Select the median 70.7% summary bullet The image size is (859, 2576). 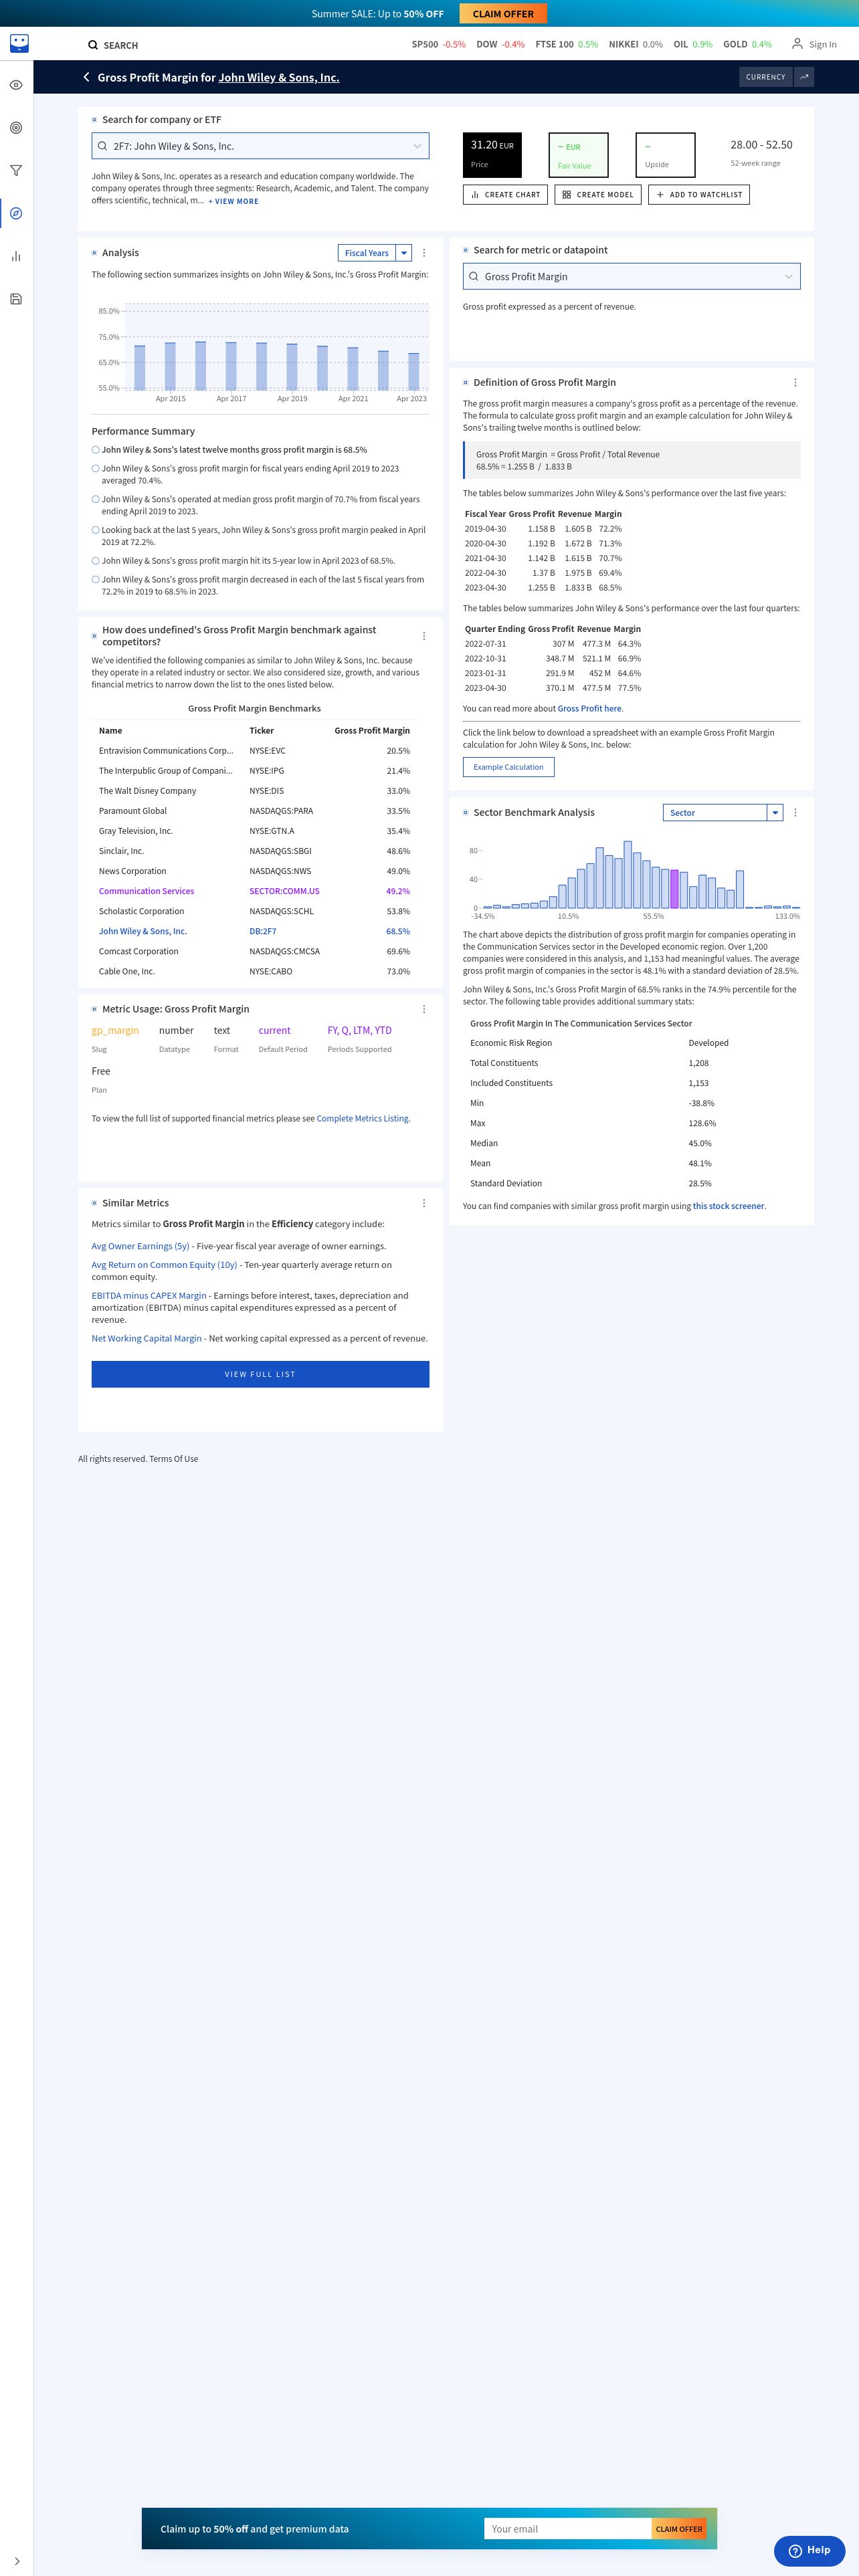pyautogui.click(x=96, y=499)
